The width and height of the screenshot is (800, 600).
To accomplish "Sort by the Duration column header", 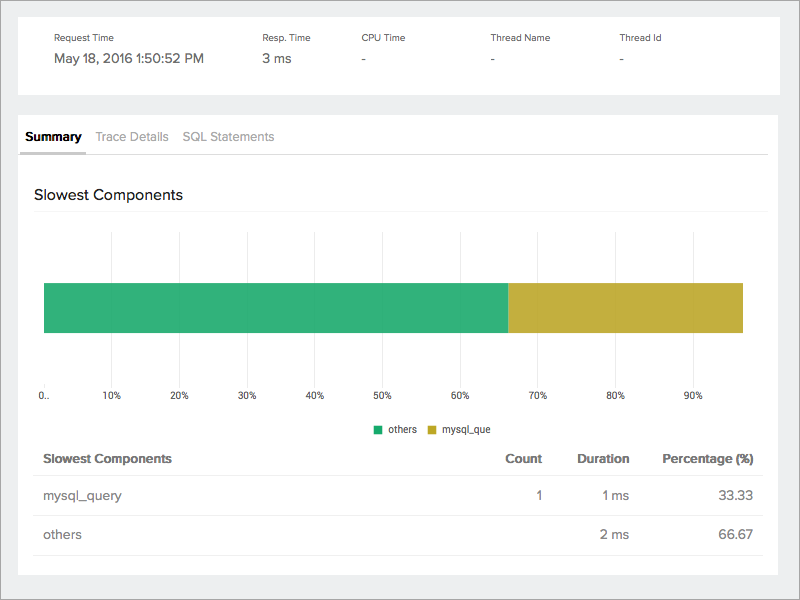I will click(602, 458).
